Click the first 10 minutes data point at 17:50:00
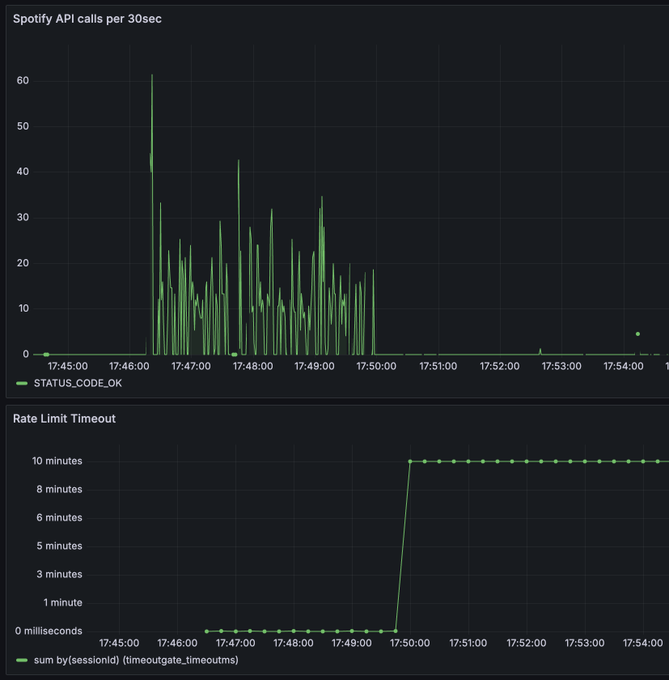669x680 pixels. 410,461
